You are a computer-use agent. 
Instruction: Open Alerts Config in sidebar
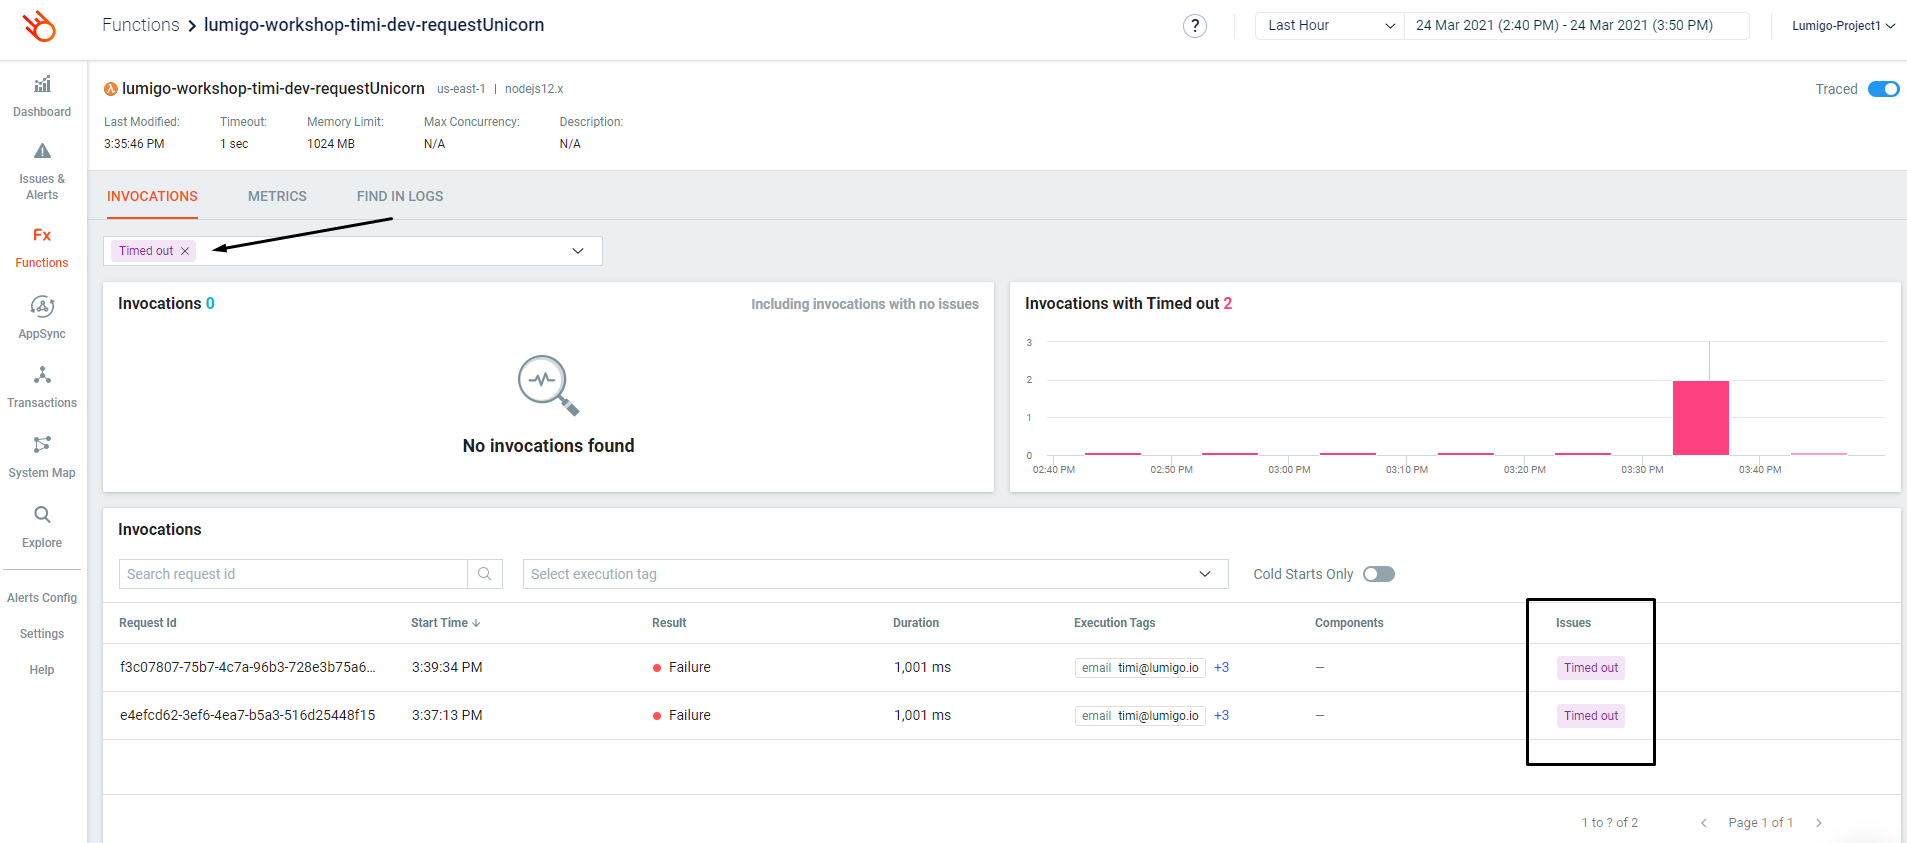click(x=42, y=598)
